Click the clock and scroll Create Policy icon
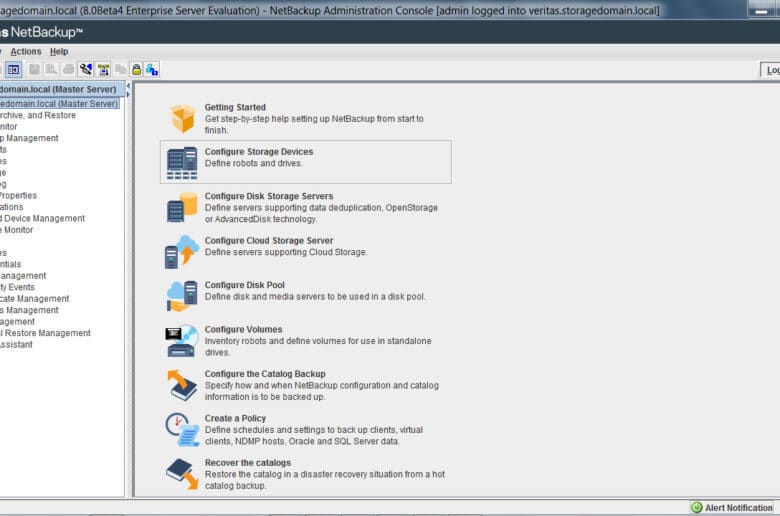Screen dimensions: 780x516 point(182,429)
